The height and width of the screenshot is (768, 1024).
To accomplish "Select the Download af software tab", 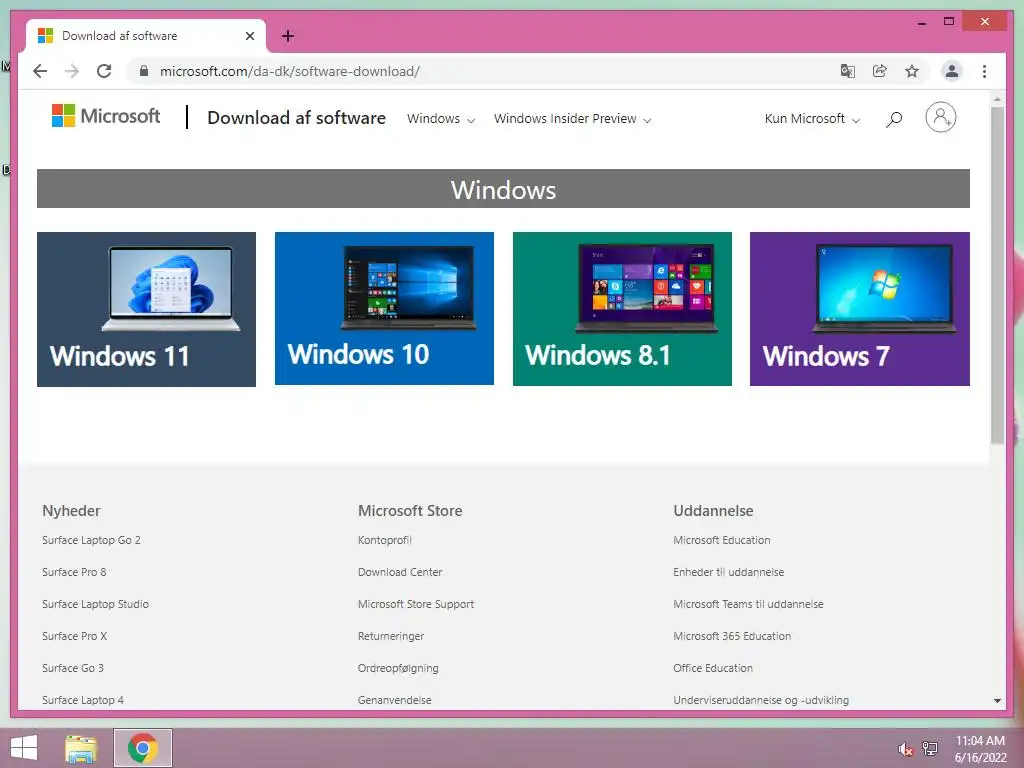I will tap(146, 36).
